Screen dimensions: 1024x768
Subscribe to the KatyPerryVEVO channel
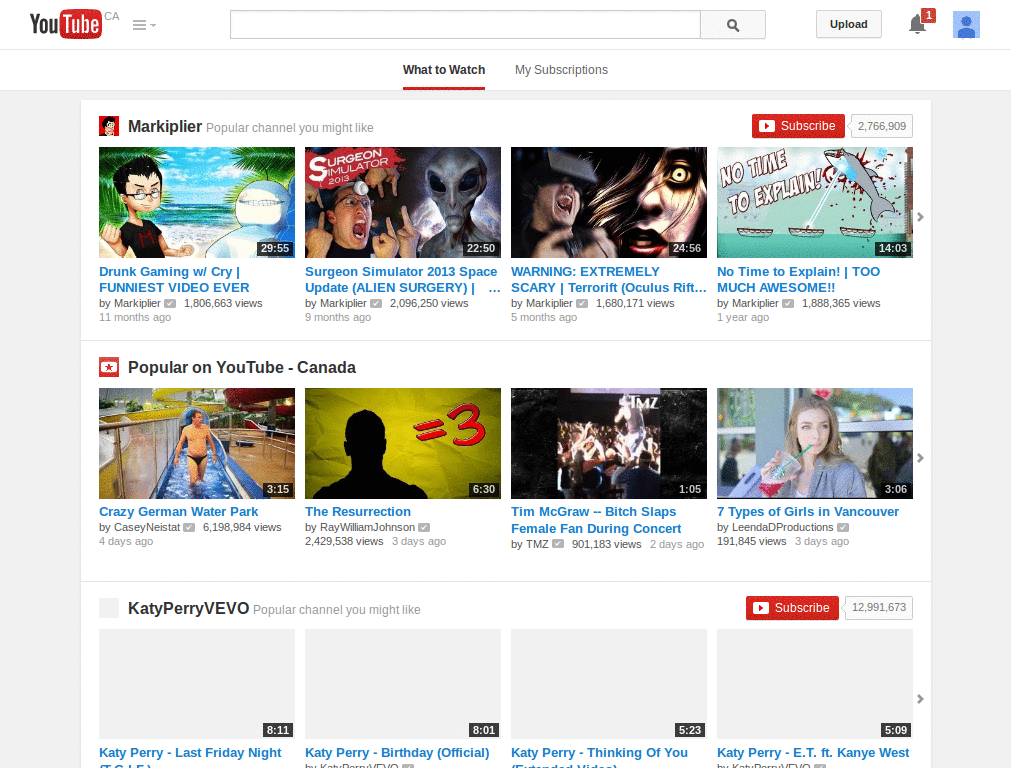coord(792,608)
